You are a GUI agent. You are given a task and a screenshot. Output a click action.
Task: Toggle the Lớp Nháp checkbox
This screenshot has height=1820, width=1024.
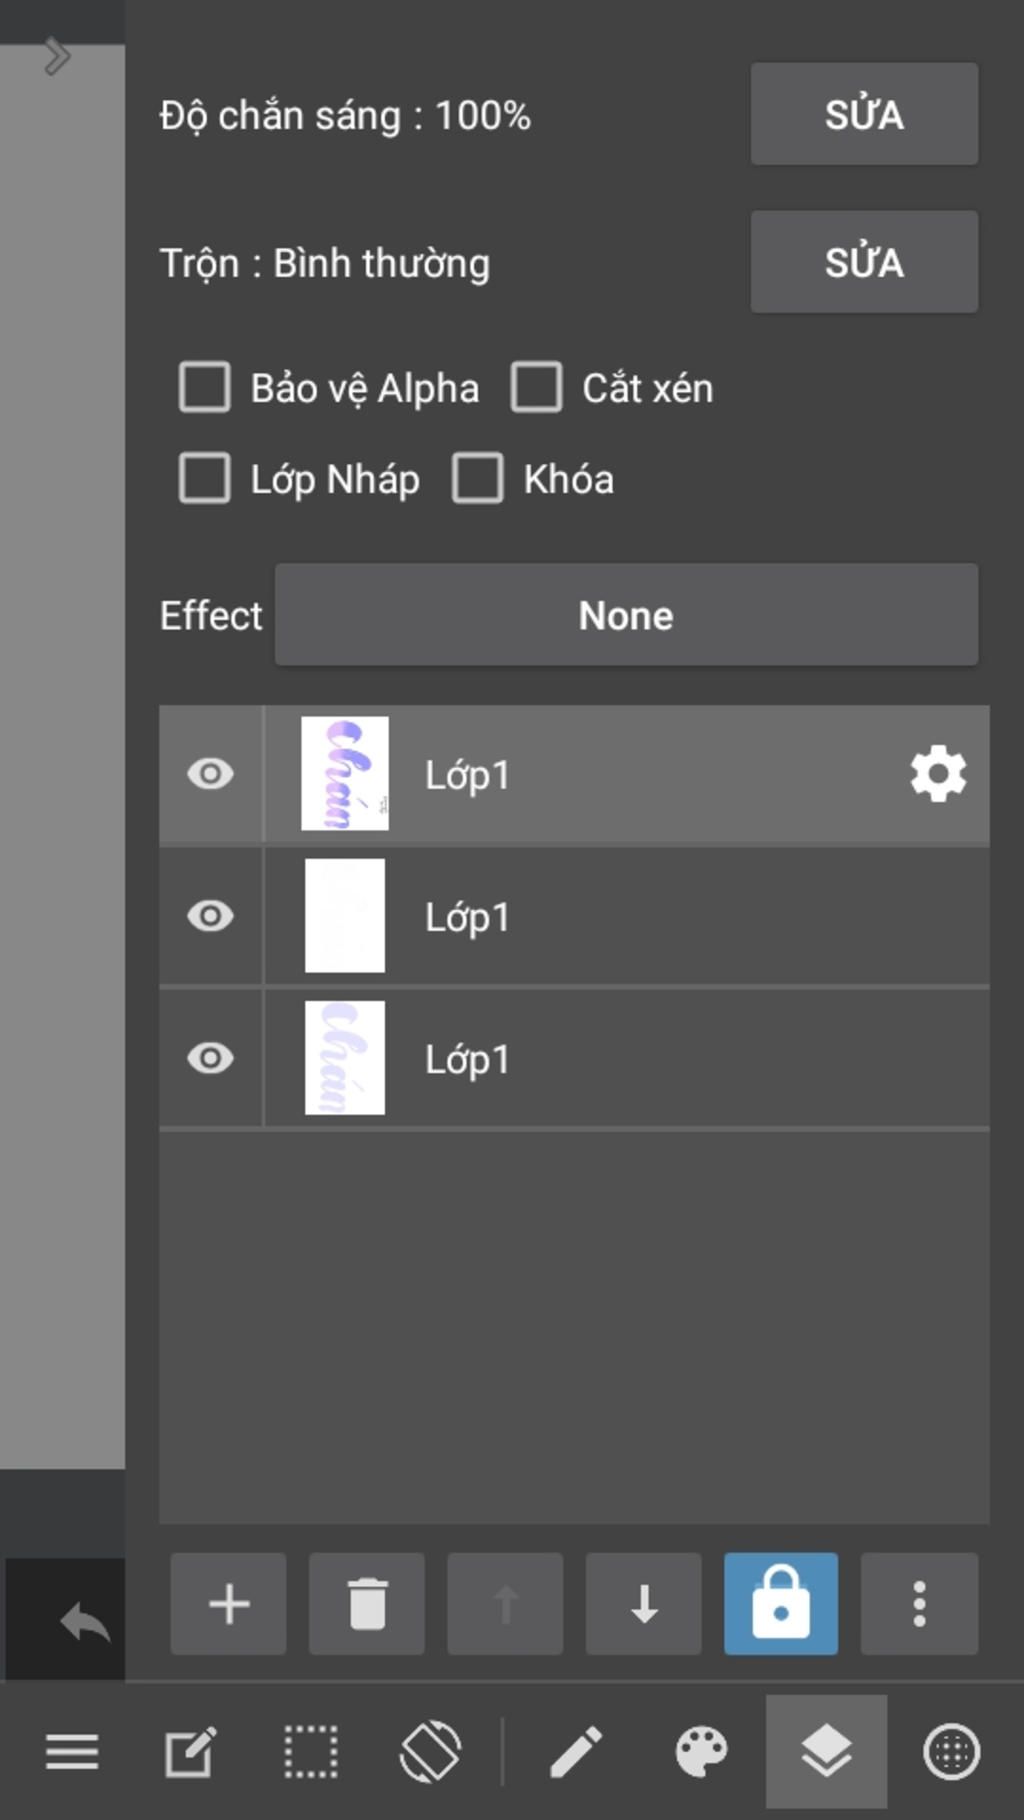[x=205, y=478]
